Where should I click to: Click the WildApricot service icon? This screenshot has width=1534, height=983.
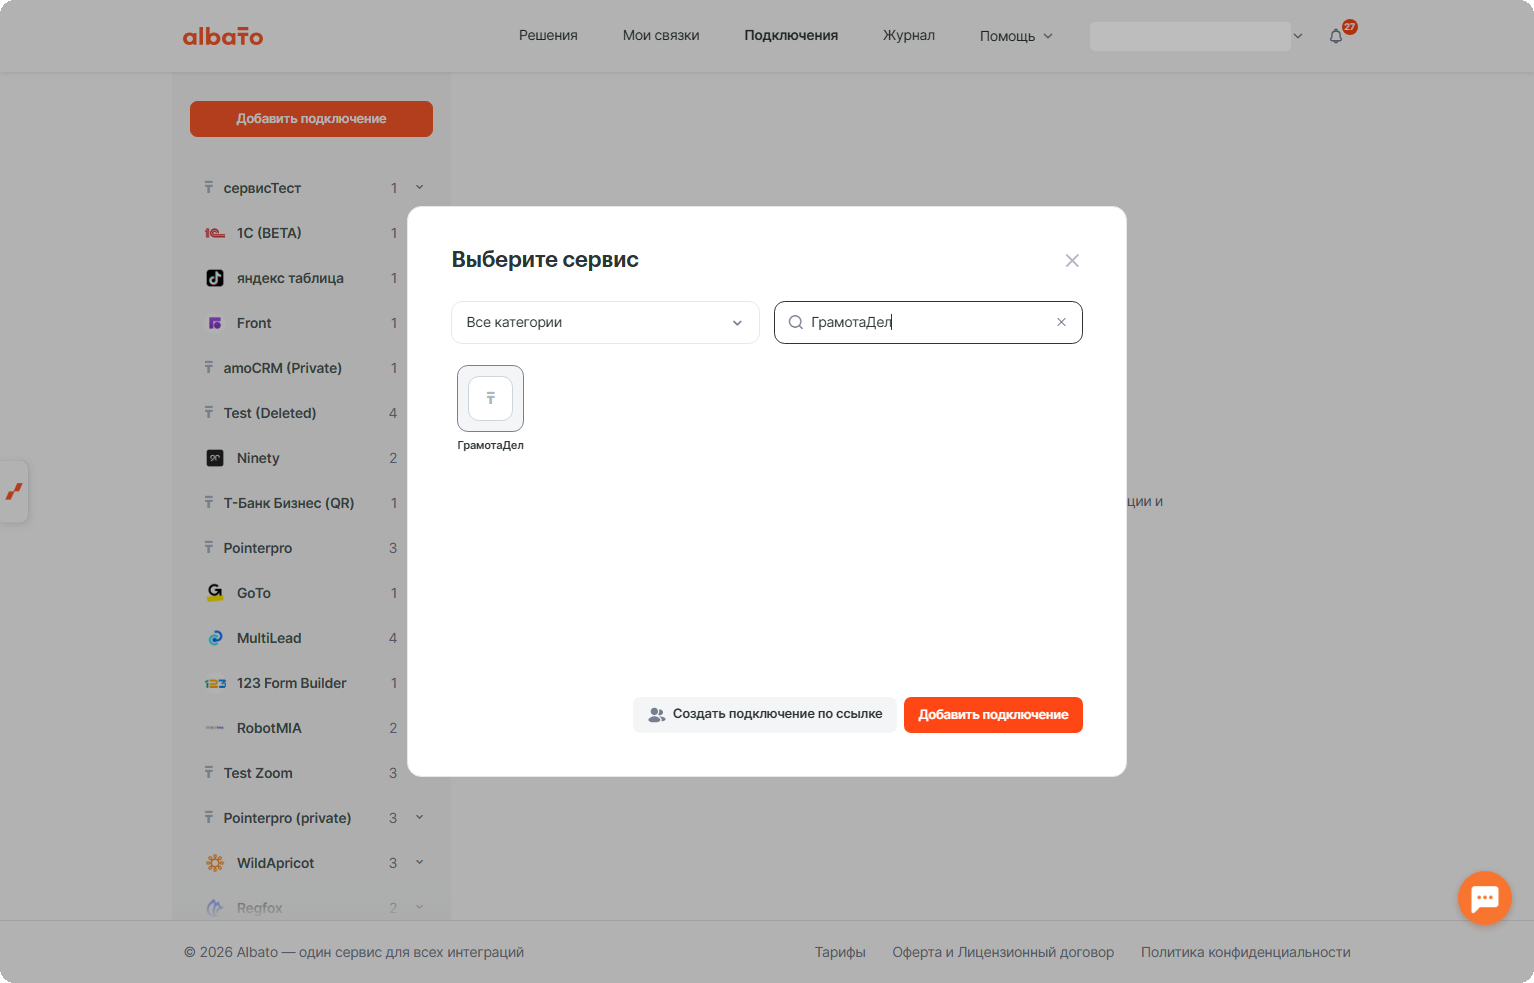coord(215,863)
